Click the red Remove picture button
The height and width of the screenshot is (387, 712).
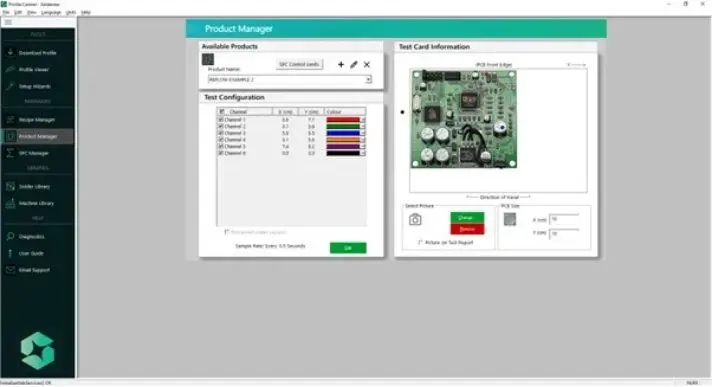[x=467, y=229]
